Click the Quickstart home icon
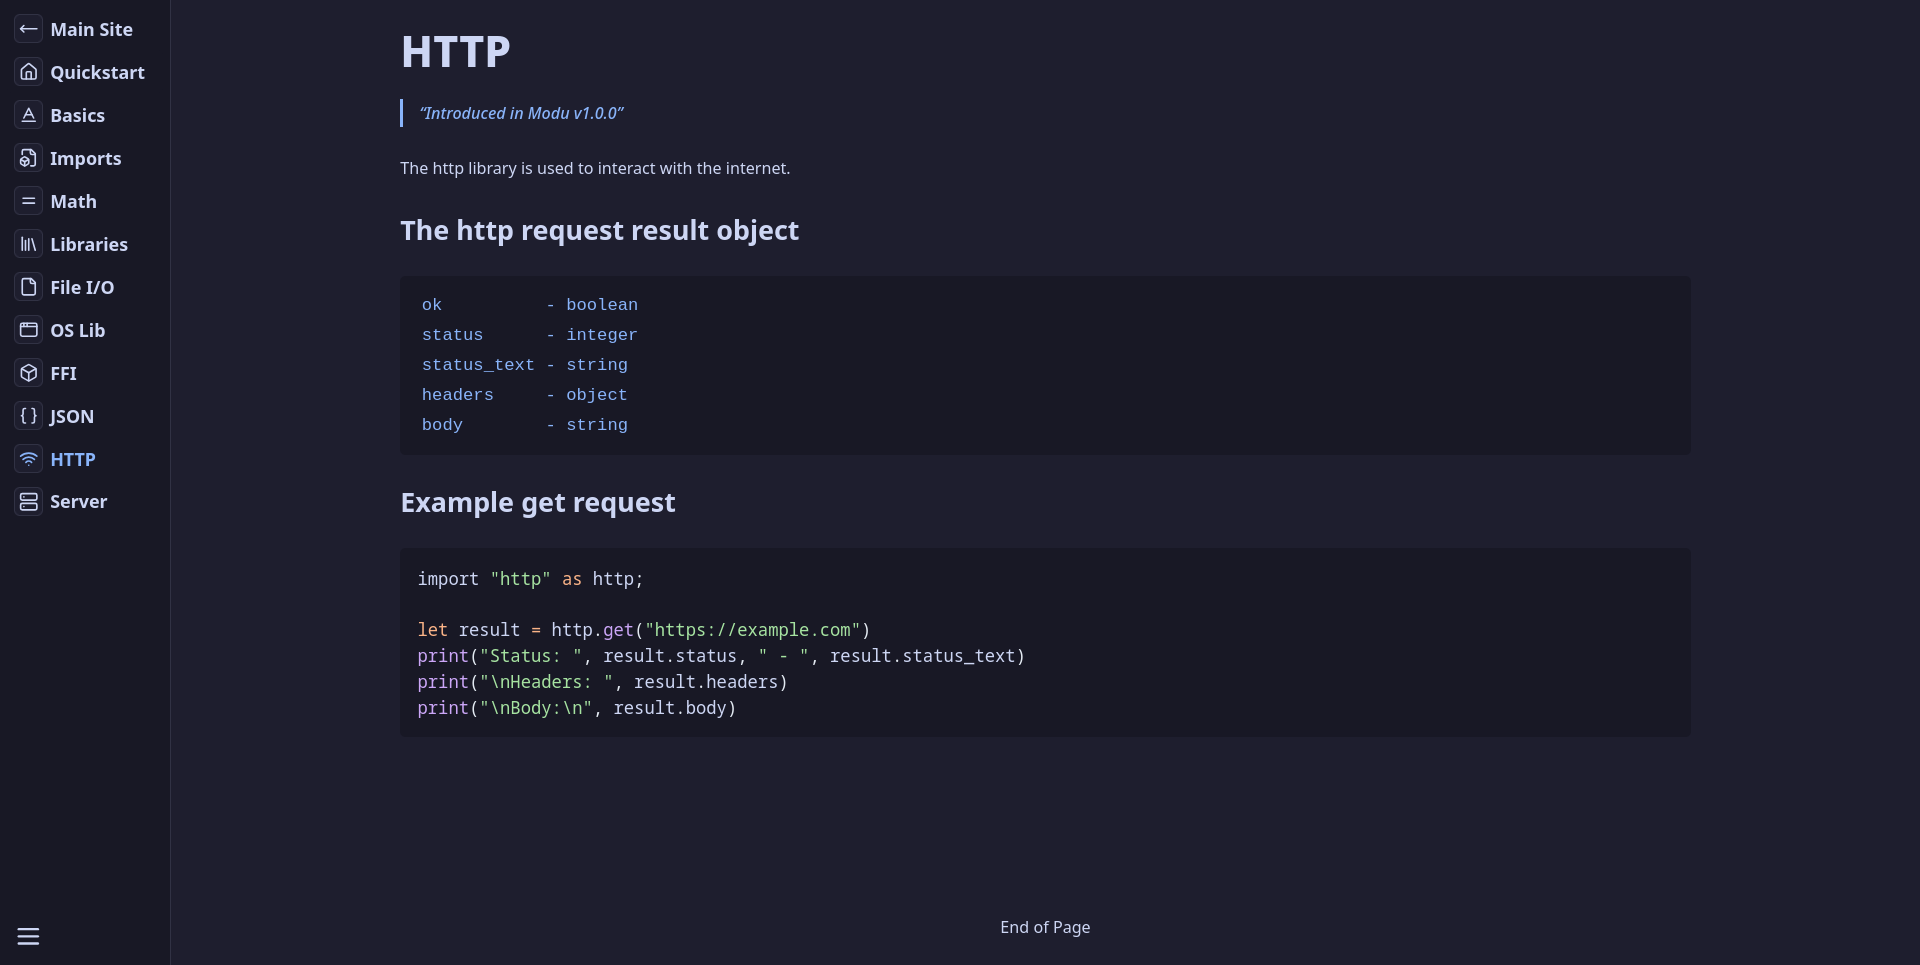The width and height of the screenshot is (1920, 965). [x=29, y=72]
